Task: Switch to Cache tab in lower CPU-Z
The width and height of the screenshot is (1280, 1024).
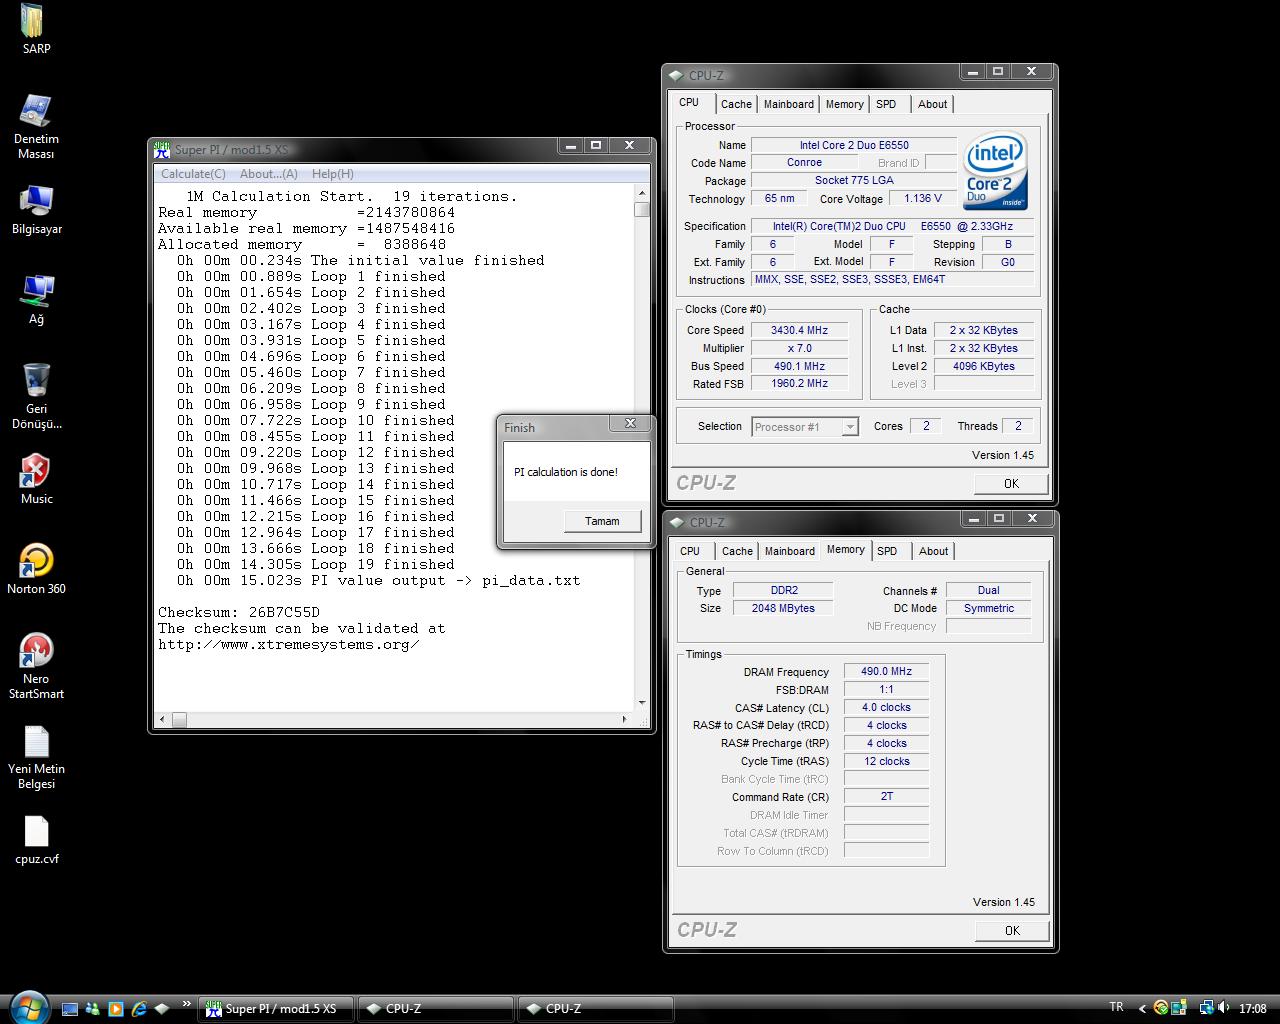Action: (x=737, y=551)
